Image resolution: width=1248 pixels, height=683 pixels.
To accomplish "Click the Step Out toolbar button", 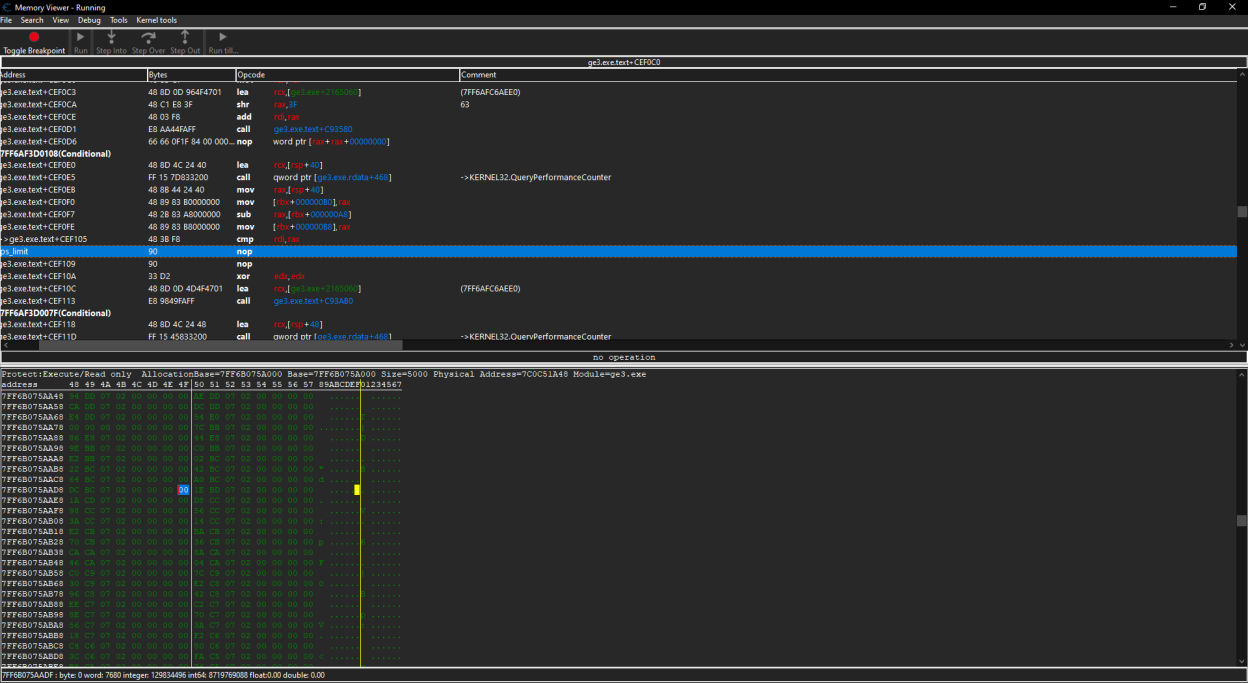I will (x=185, y=42).
